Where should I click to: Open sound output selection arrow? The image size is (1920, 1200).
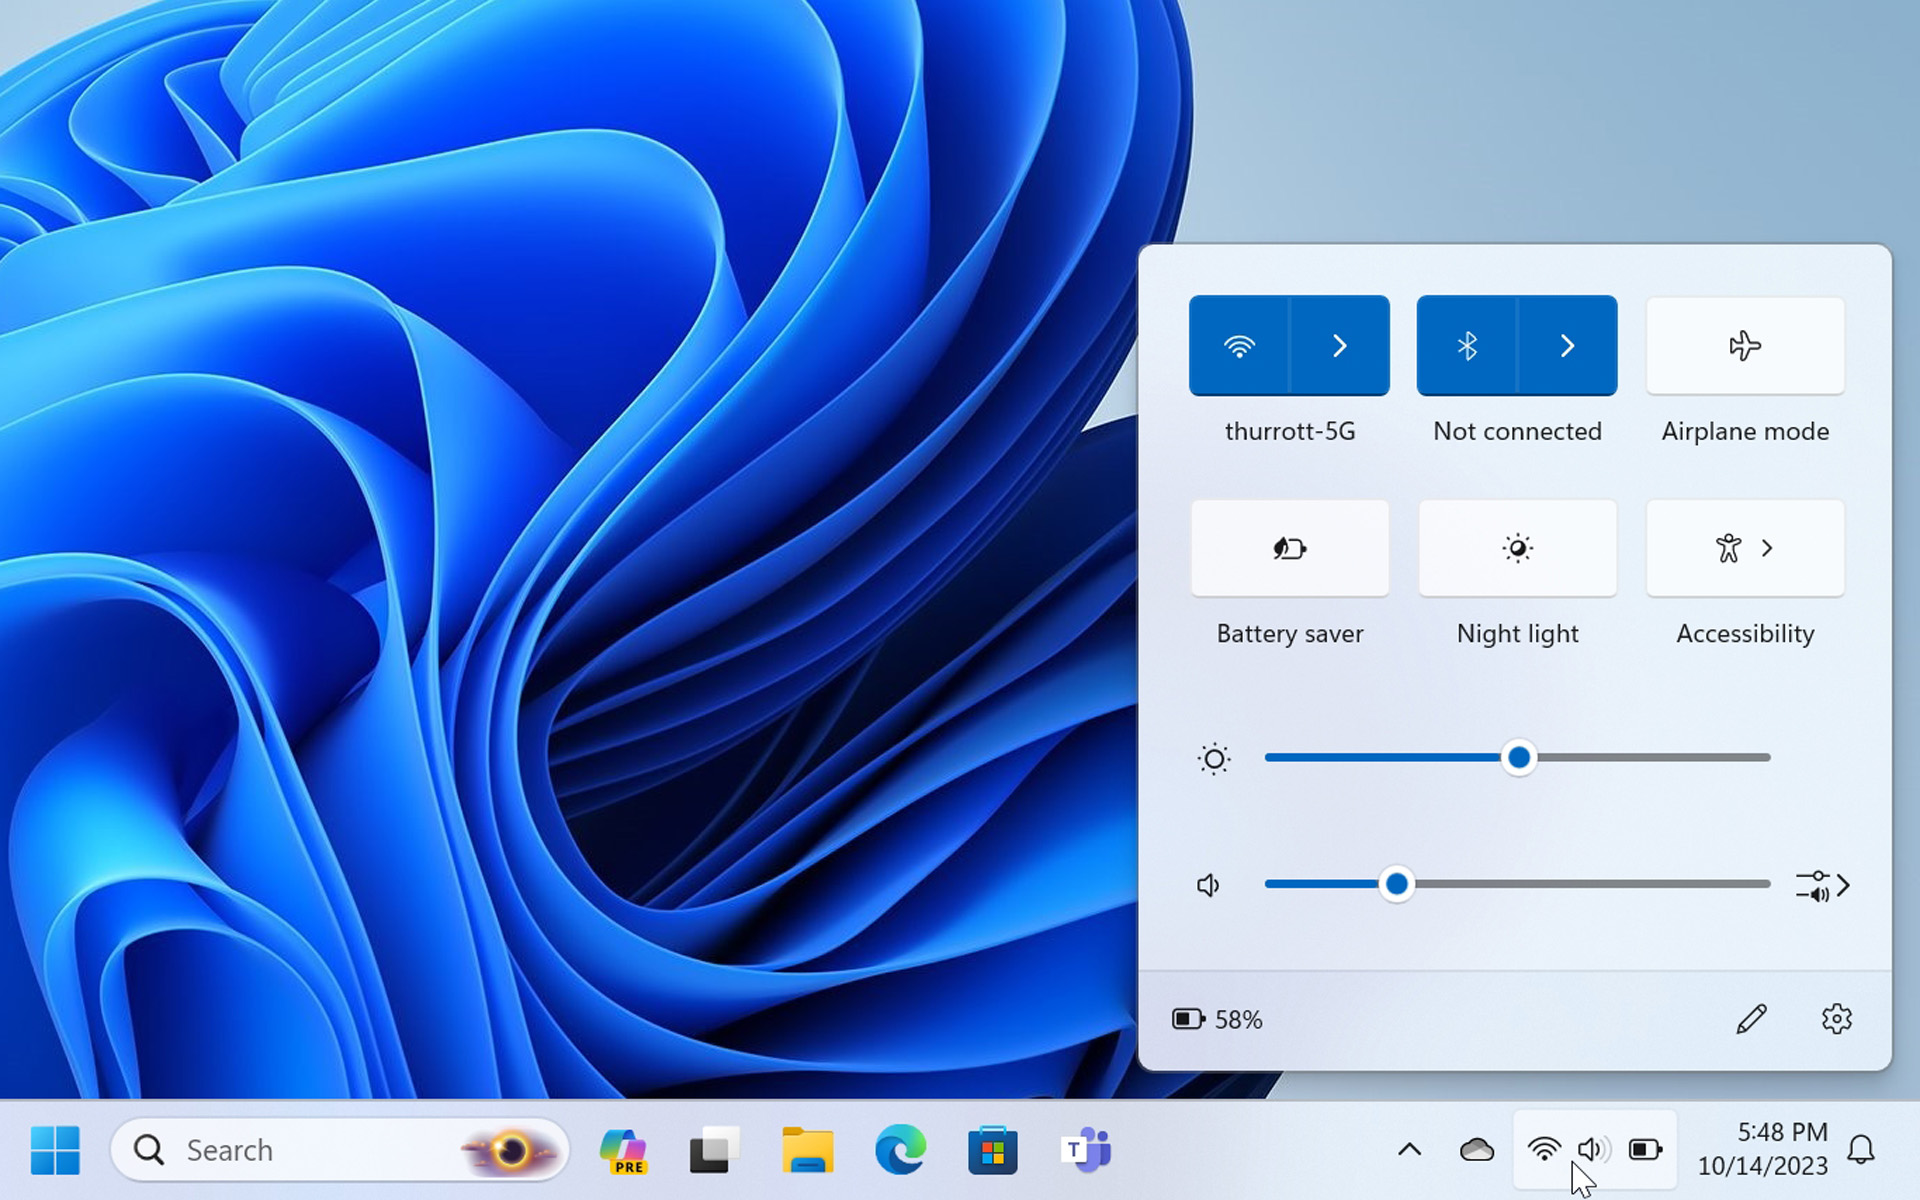(1824, 885)
